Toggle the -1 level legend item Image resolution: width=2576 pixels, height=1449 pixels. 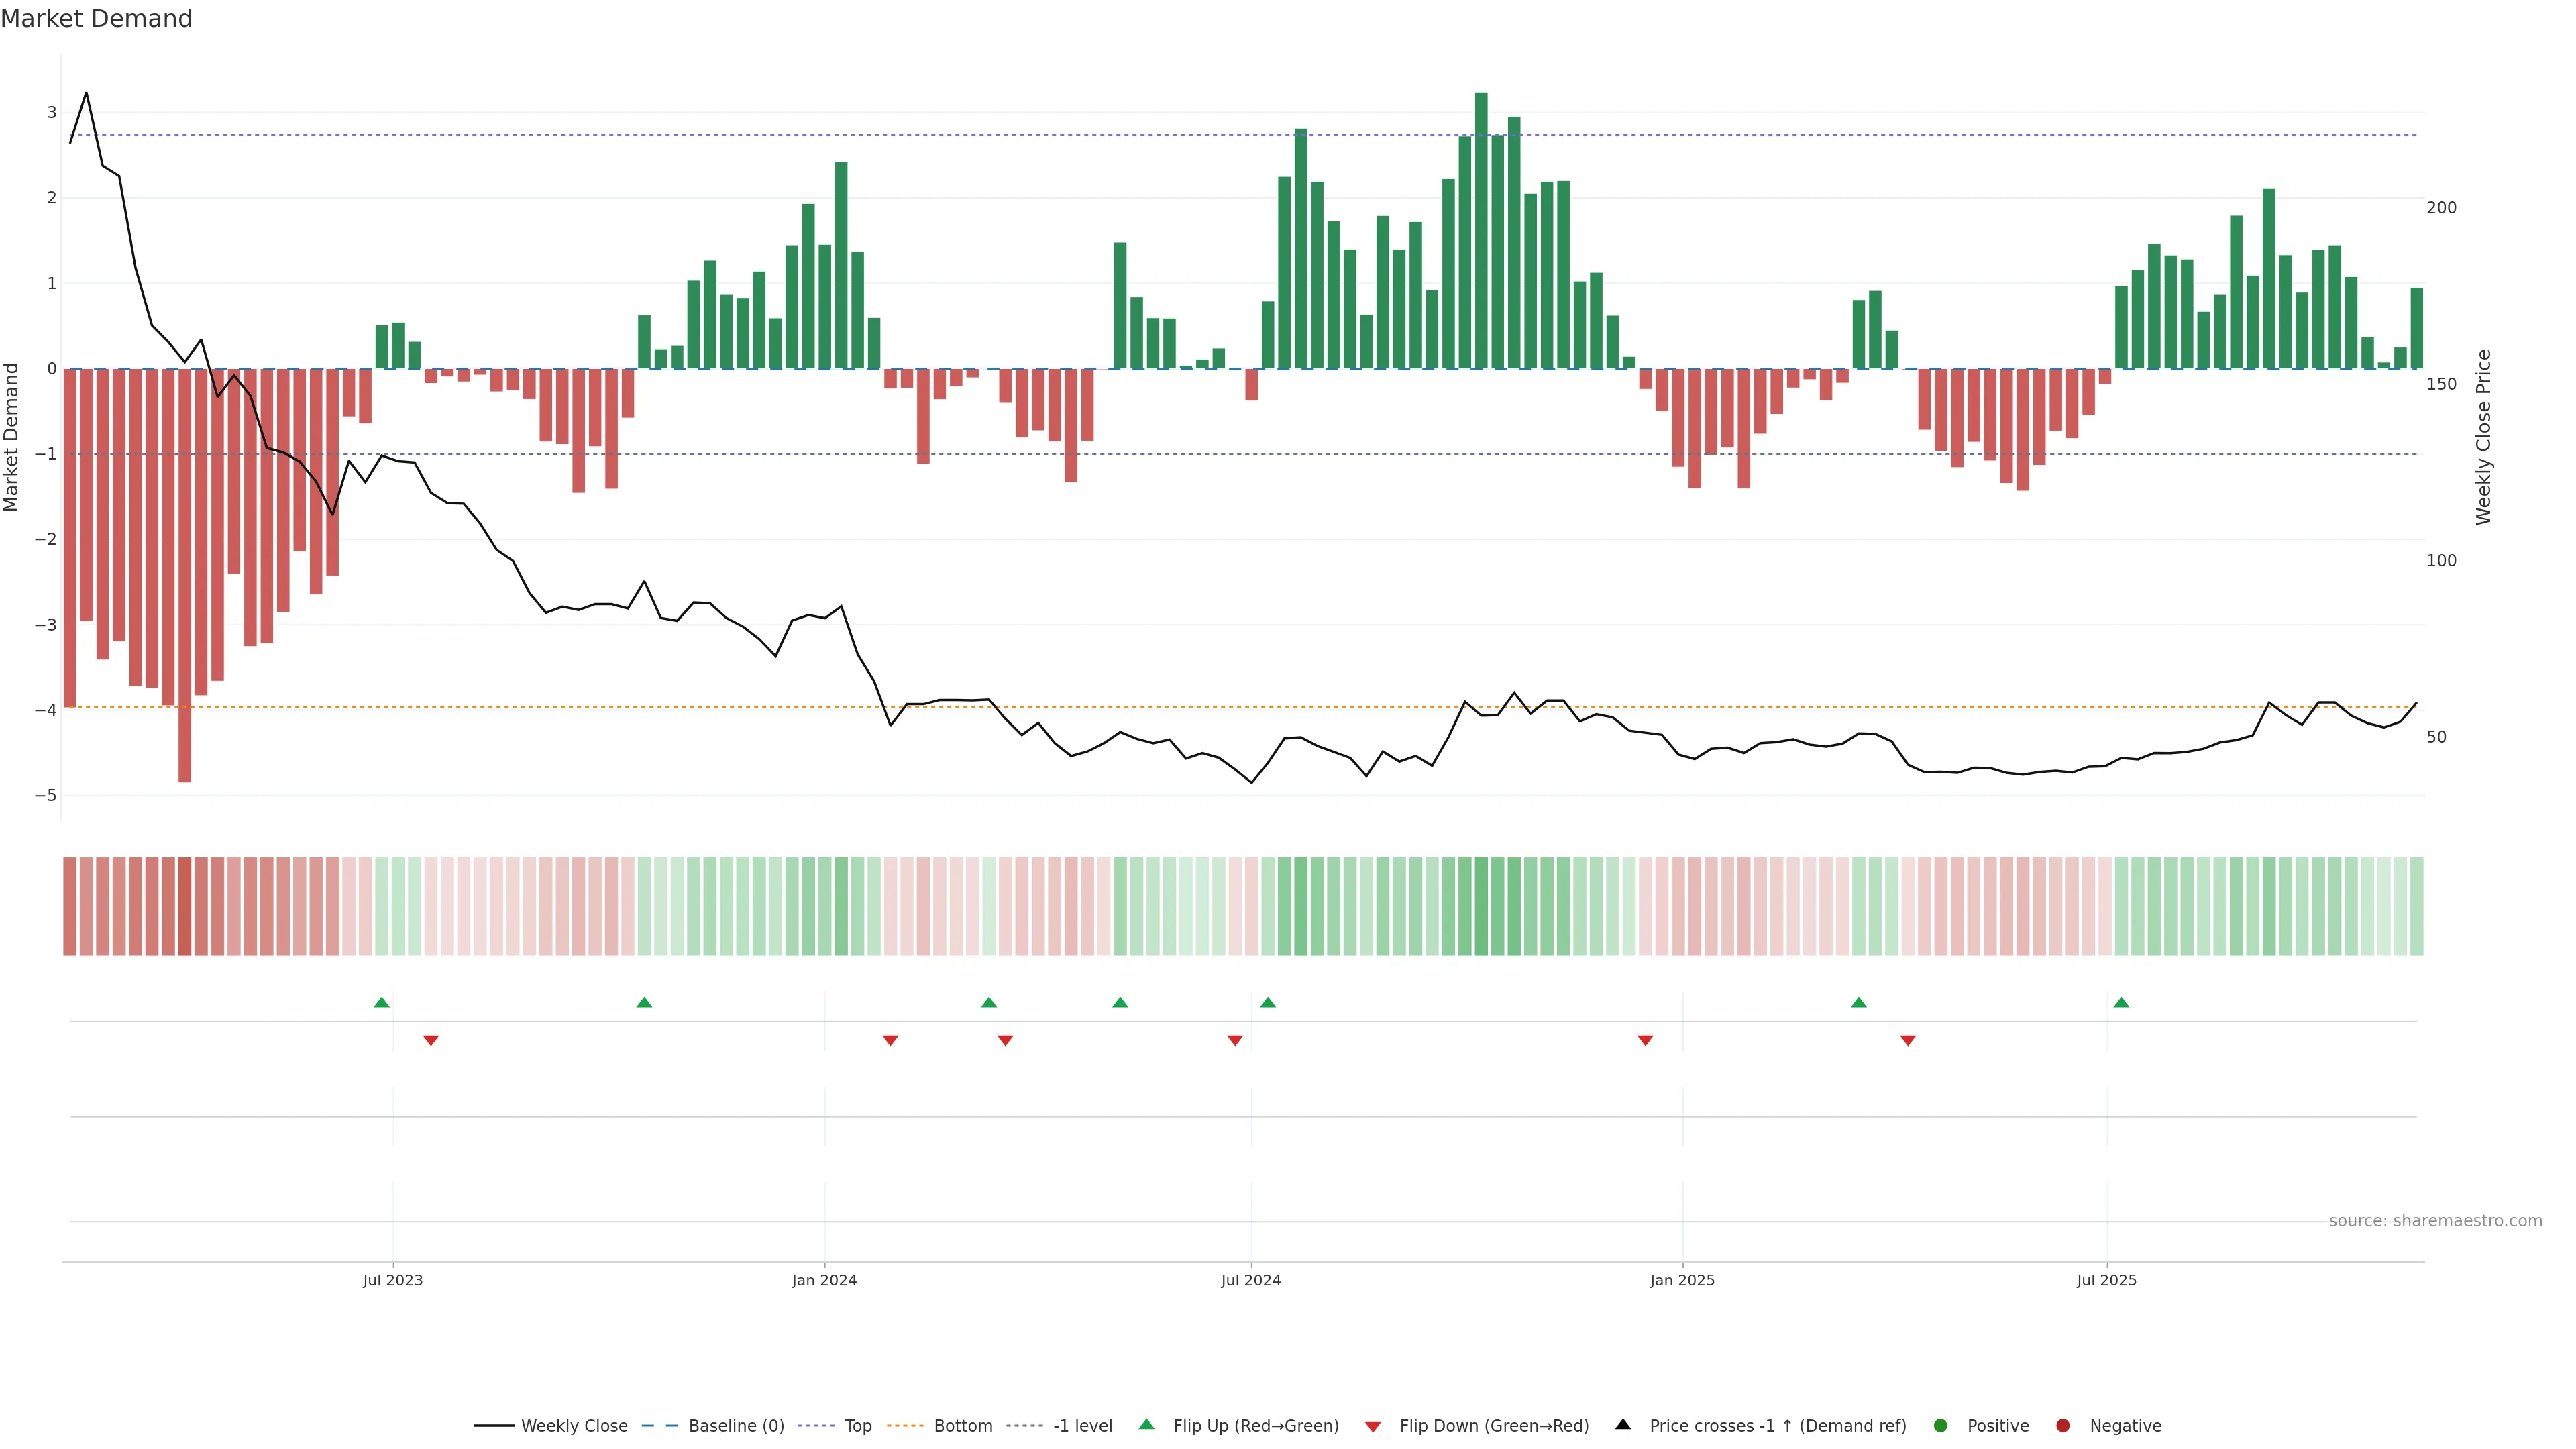click(1082, 1426)
